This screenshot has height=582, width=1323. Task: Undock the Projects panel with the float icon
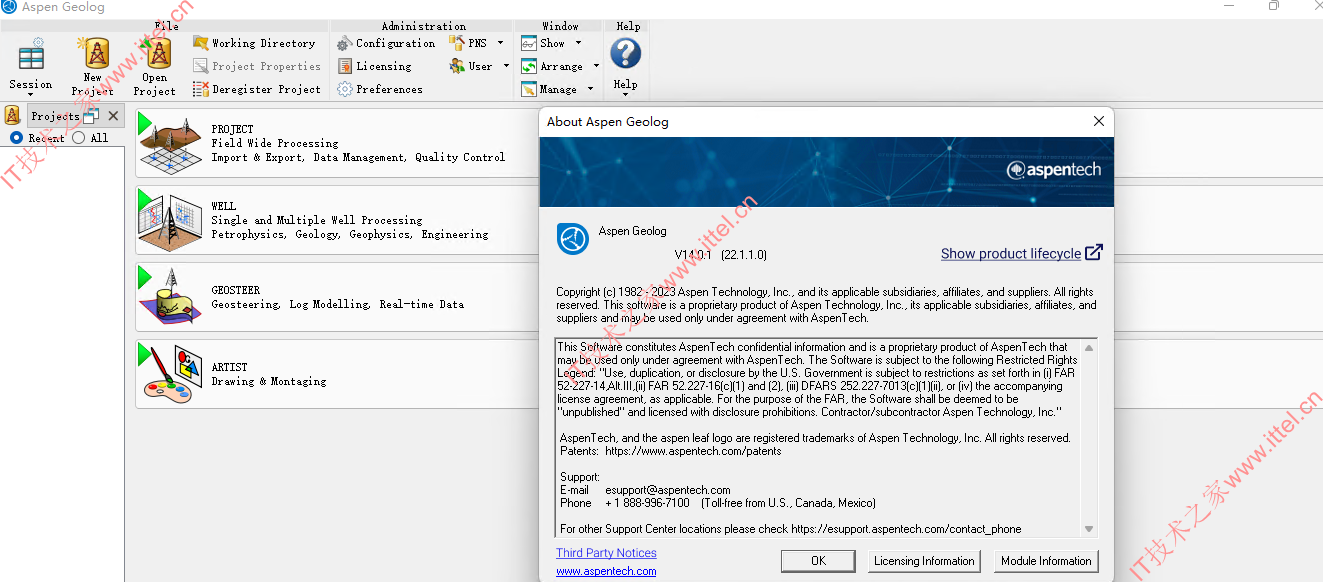point(91,116)
